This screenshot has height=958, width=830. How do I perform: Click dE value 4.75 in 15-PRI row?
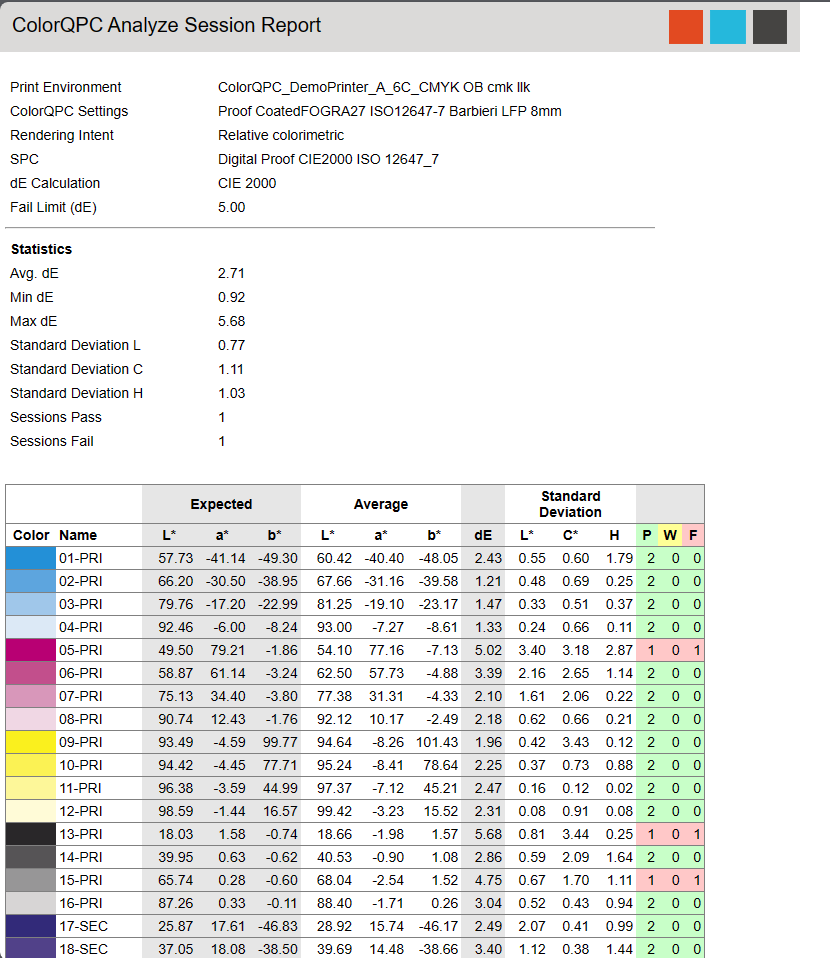[488, 880]
